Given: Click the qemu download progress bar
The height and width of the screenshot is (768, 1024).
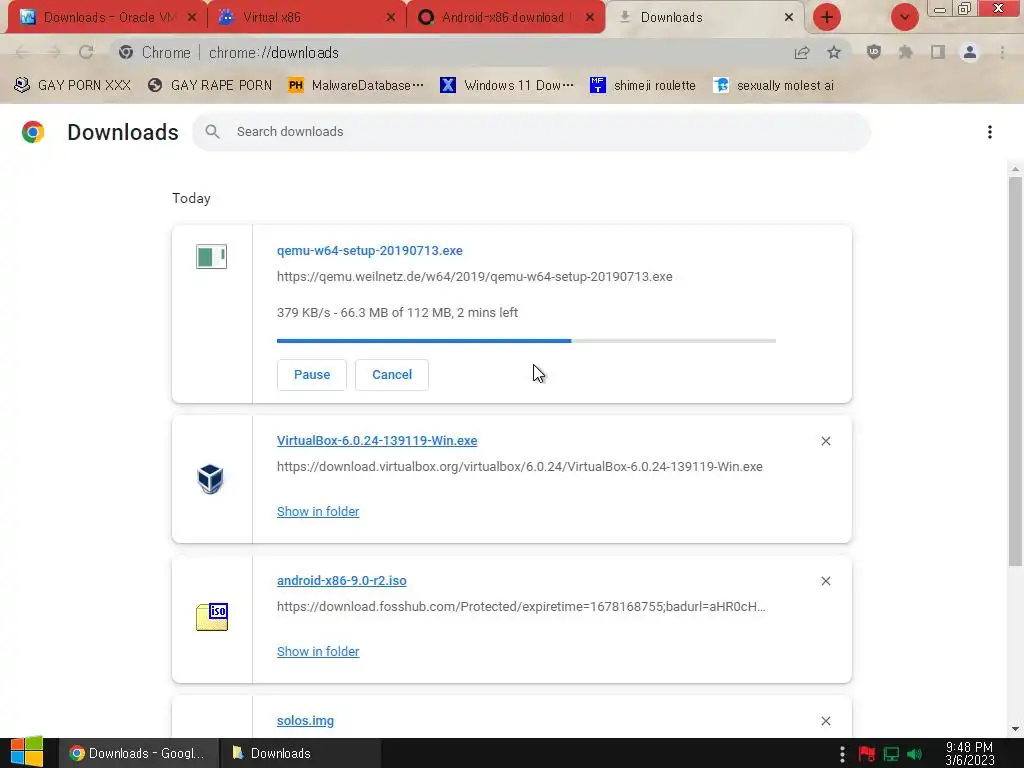Looking at the screenshot, I should (x=526, y=341).
